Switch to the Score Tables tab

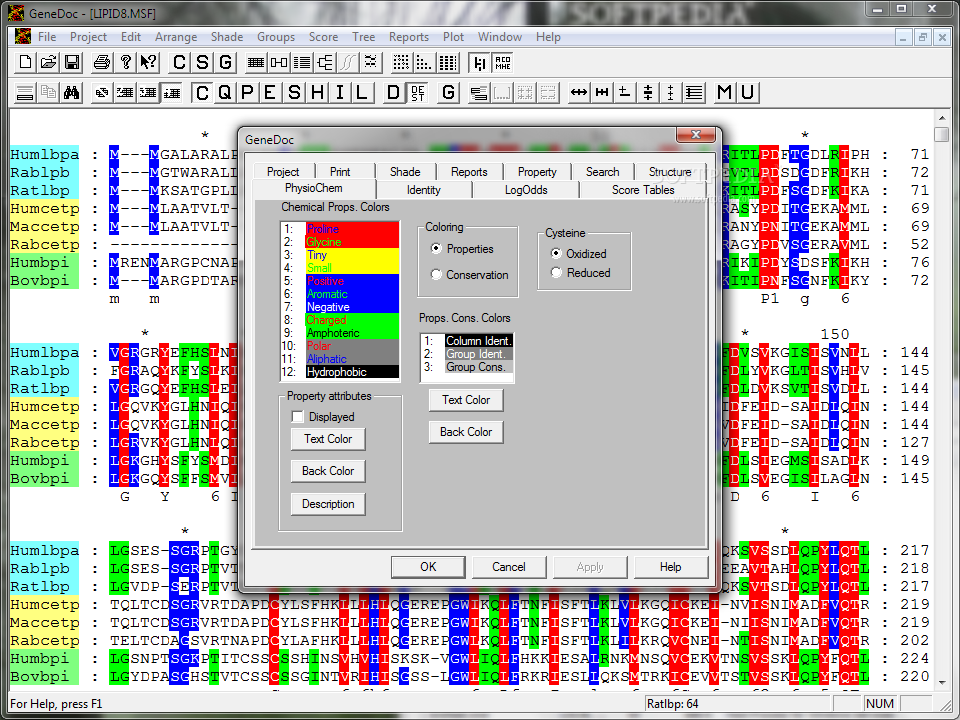643,190
